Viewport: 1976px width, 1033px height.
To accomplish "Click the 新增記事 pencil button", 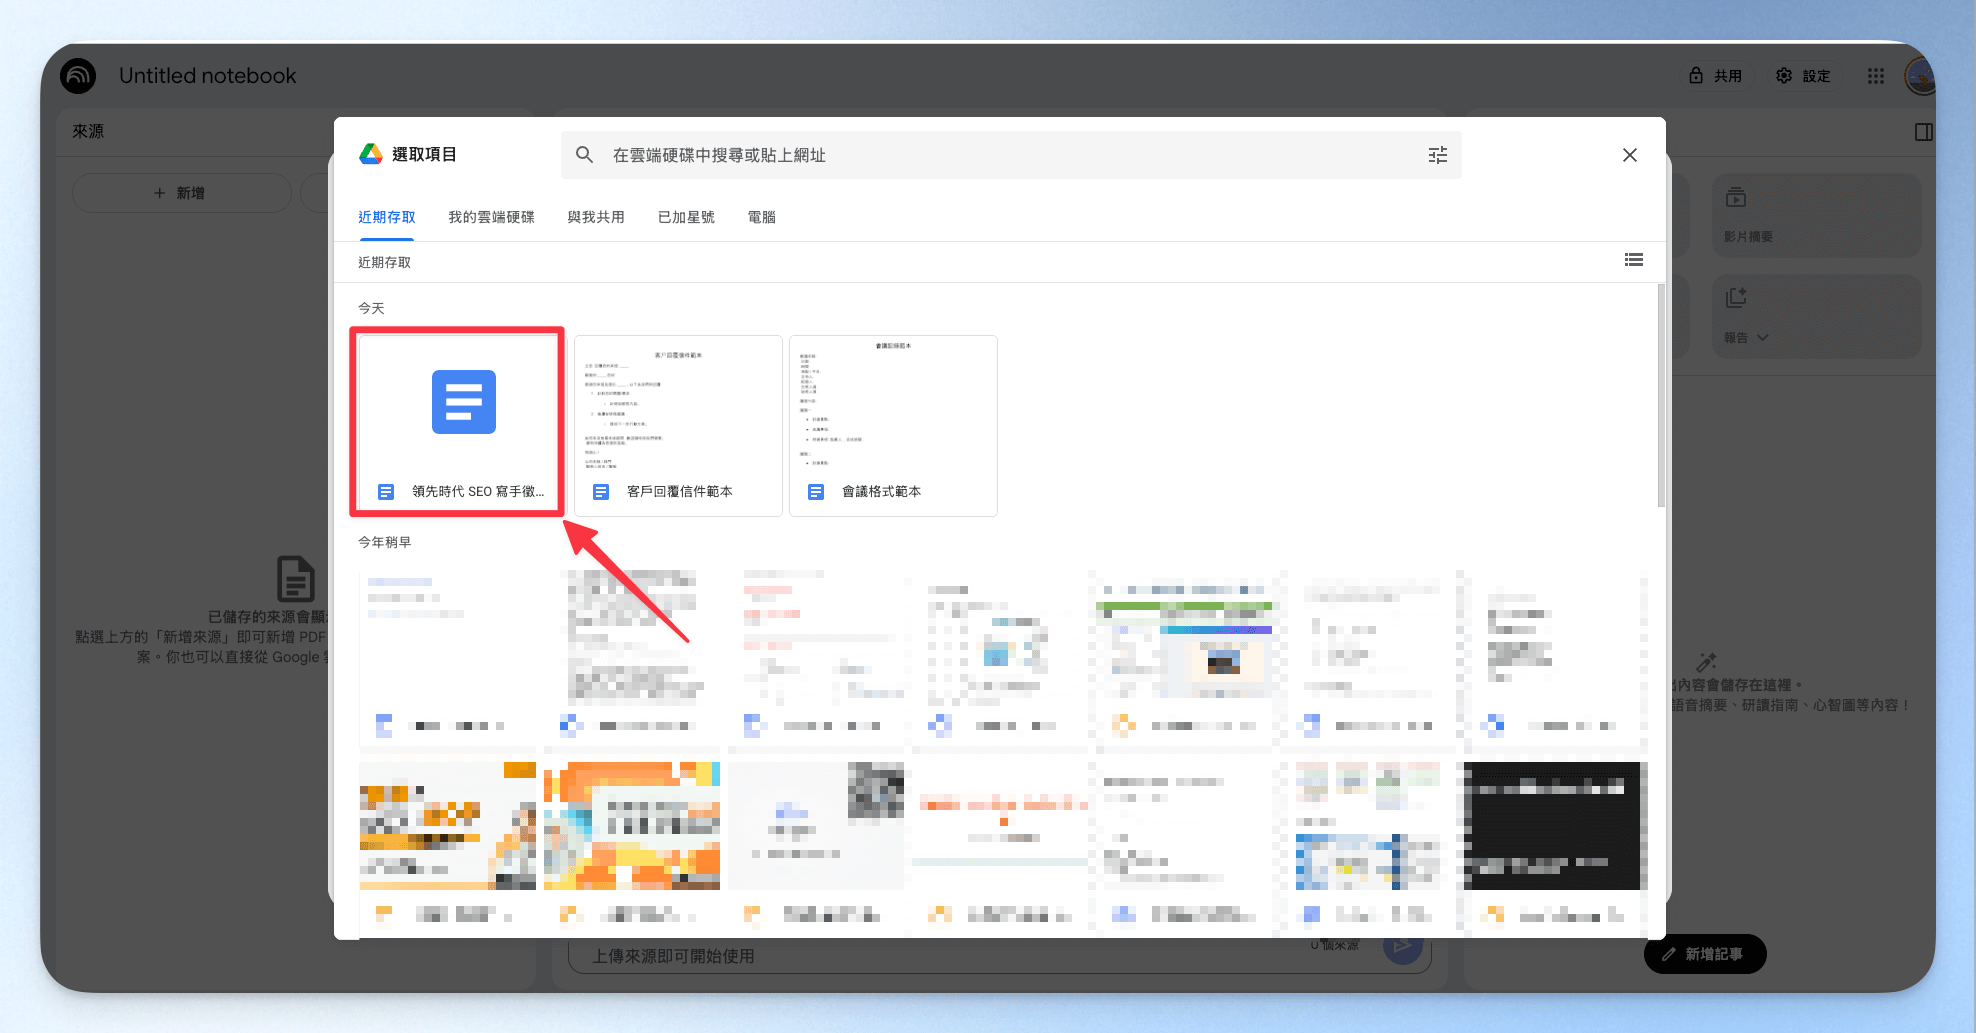I will (x=1704, y=954).
